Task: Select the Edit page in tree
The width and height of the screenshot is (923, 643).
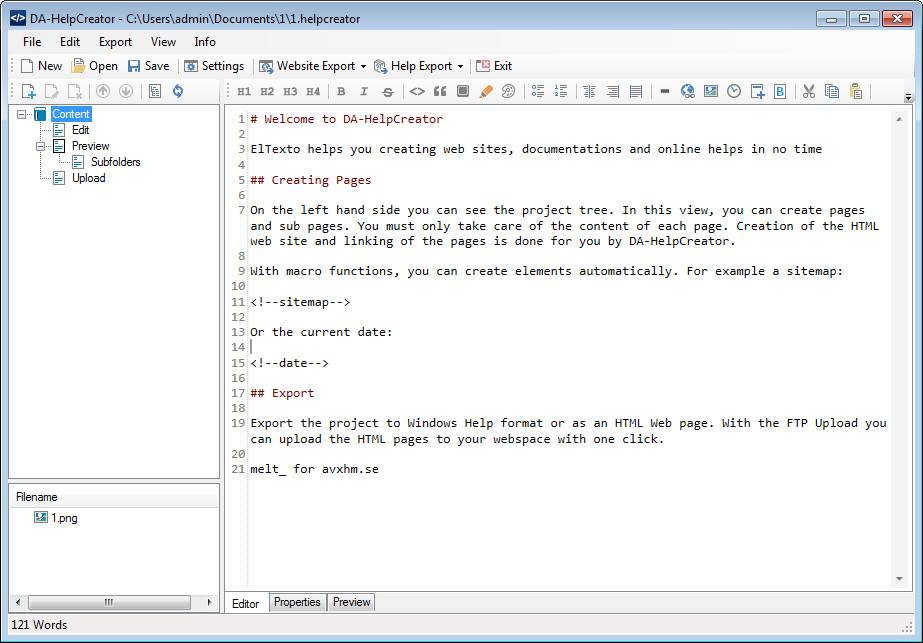Action: (x=81, y=130)
